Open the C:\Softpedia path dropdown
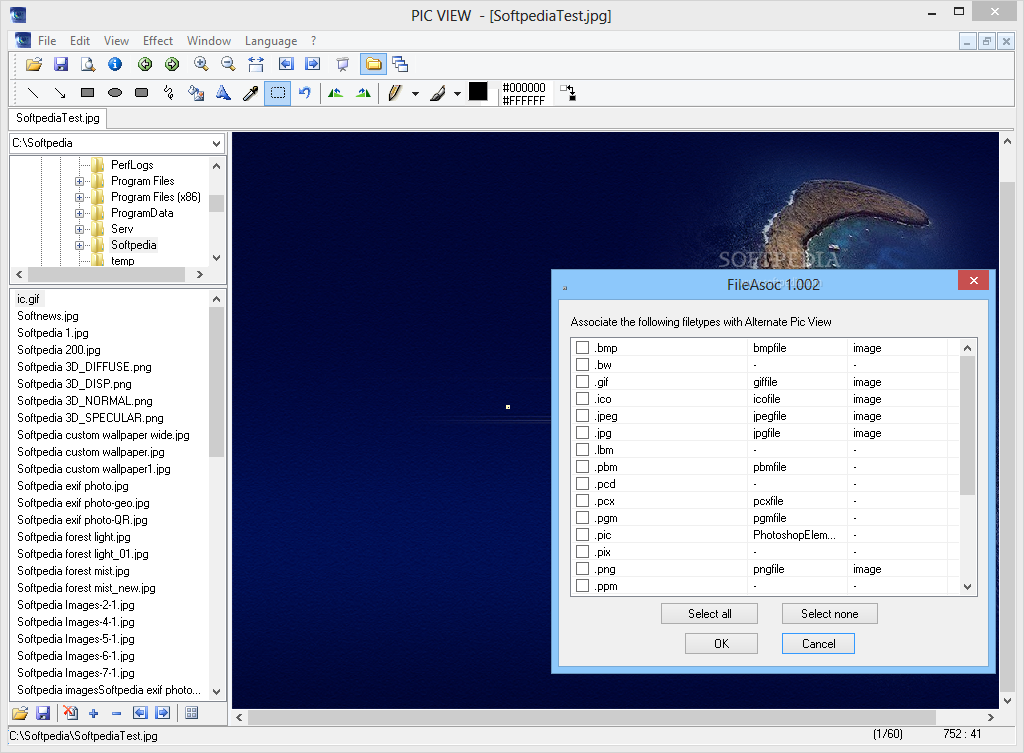Viewport: 1024px width, 753px height. coord(217,143)
